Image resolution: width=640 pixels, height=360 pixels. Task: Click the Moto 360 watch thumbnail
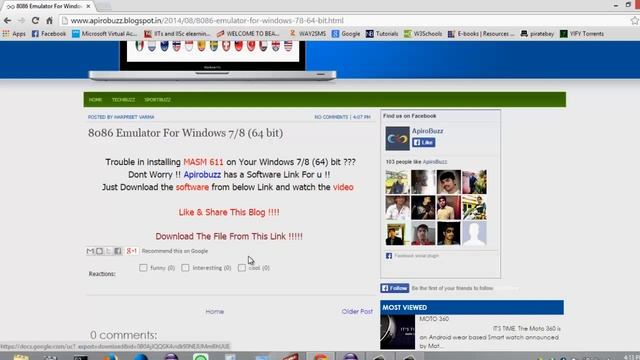coord(398,332)
